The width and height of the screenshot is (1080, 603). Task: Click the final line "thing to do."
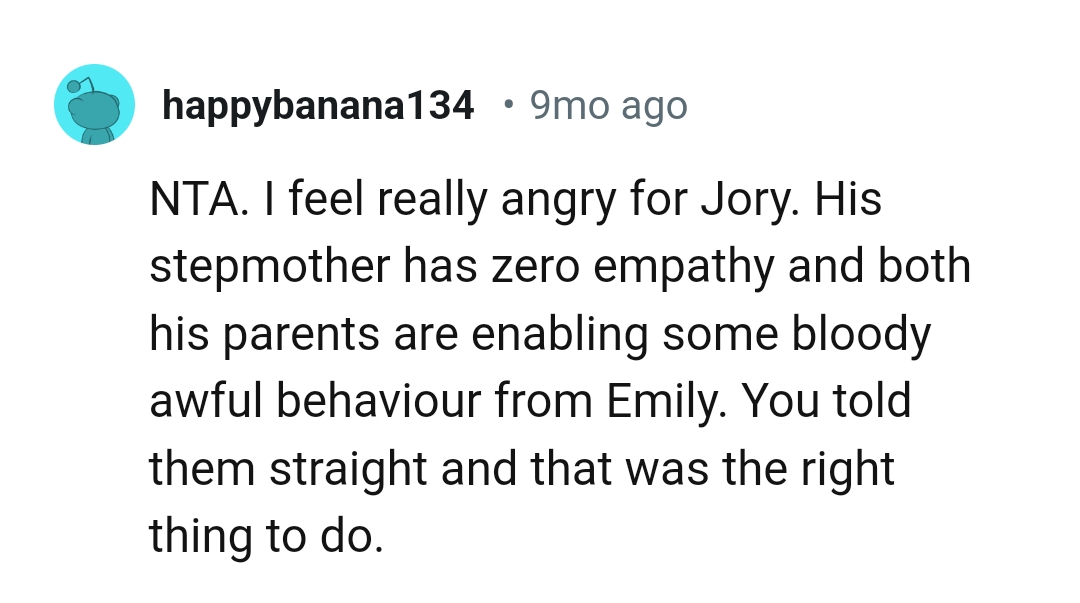click(x=266, y=537)
